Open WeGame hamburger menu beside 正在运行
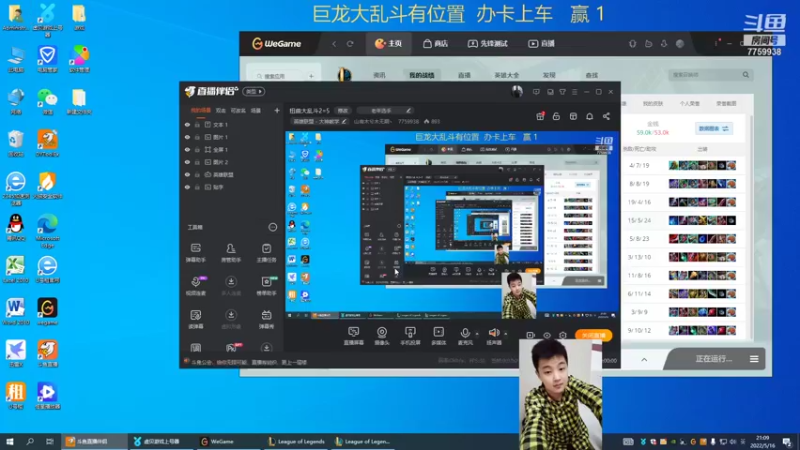800x450 pixels. pyautogui.click(x=754, y=359)
